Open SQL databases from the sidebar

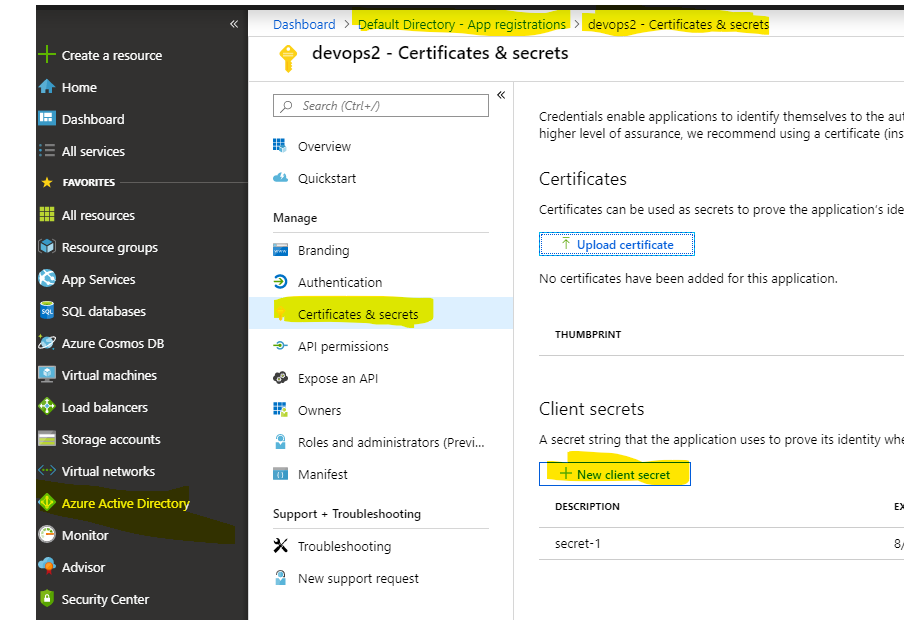click(x=96, y=311)
